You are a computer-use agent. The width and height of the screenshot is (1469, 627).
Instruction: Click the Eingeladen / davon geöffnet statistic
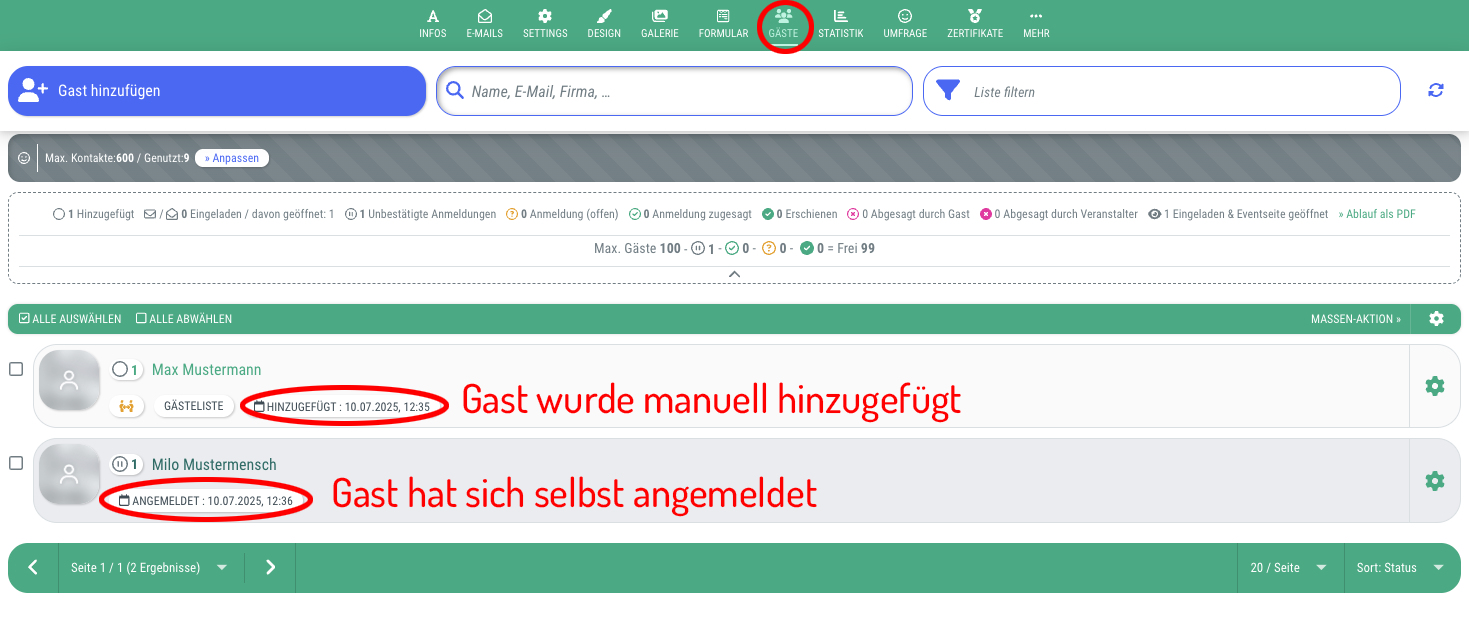(239, 214)
